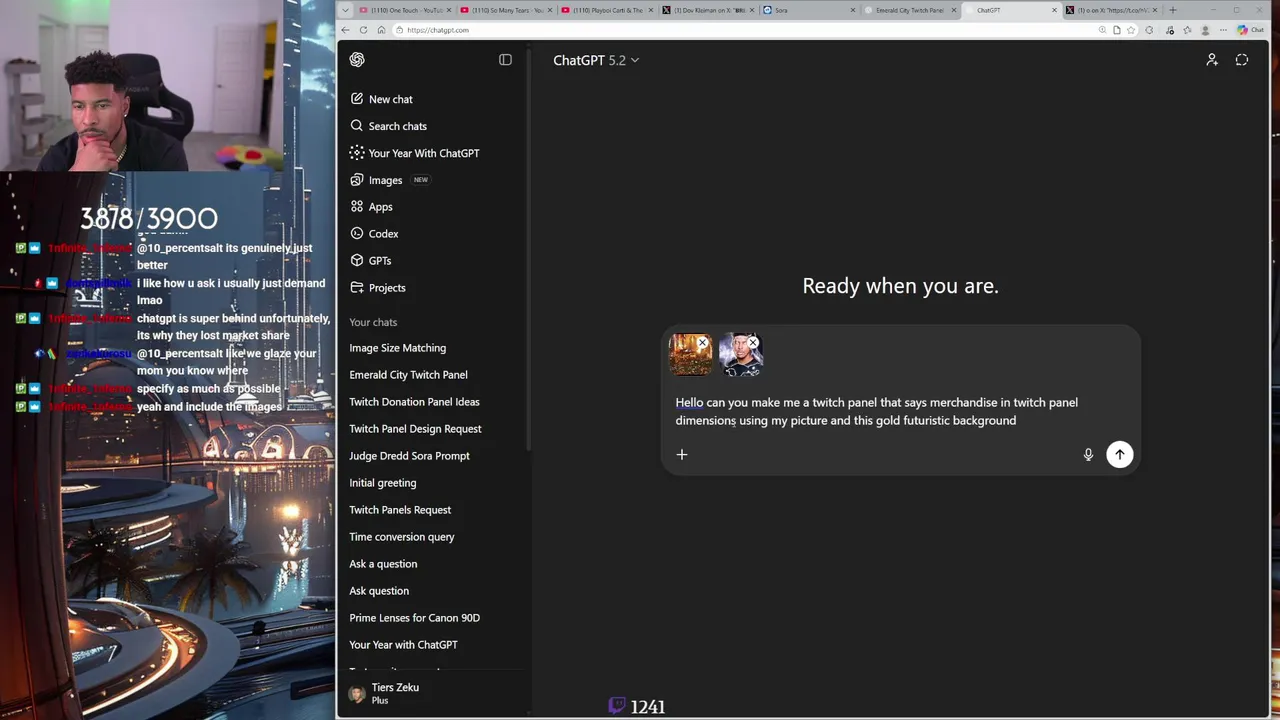
Task: Open a new browser tab with plus
Action: [1173, 10]
